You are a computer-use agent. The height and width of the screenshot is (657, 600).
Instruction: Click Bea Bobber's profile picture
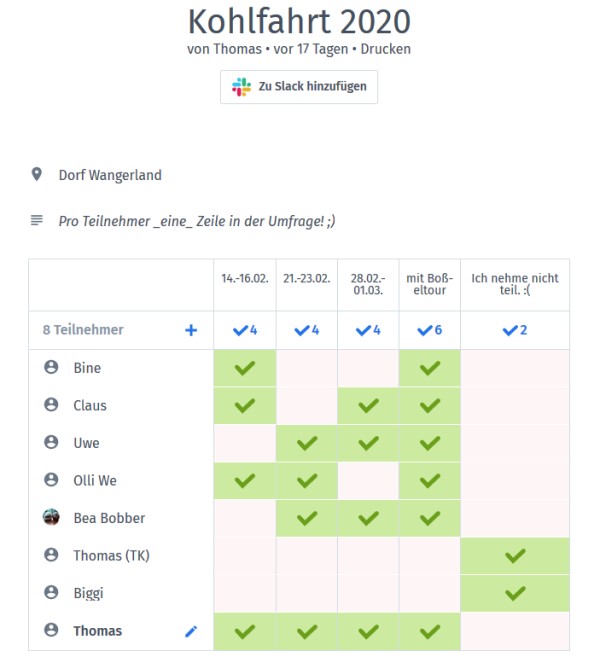51,517
